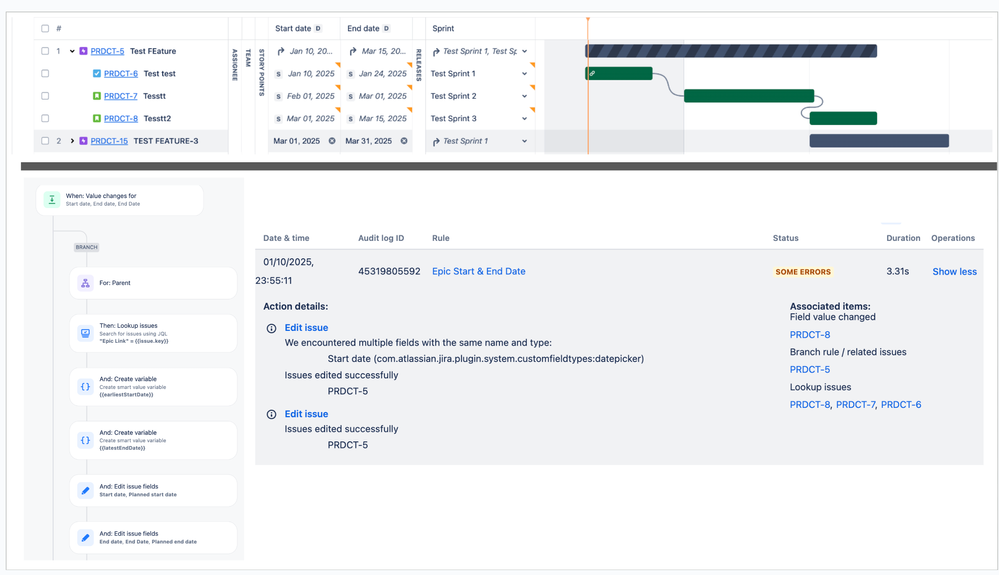
Task: Expand the collapsed RELEASES column
Action: tap(419, 65)
